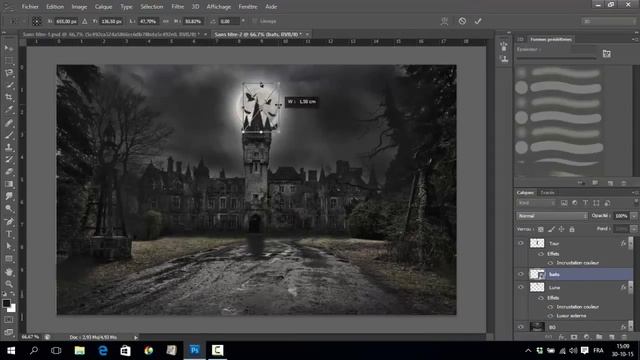
Task: Select the Crop tool
Action: [x=9, y=98]
